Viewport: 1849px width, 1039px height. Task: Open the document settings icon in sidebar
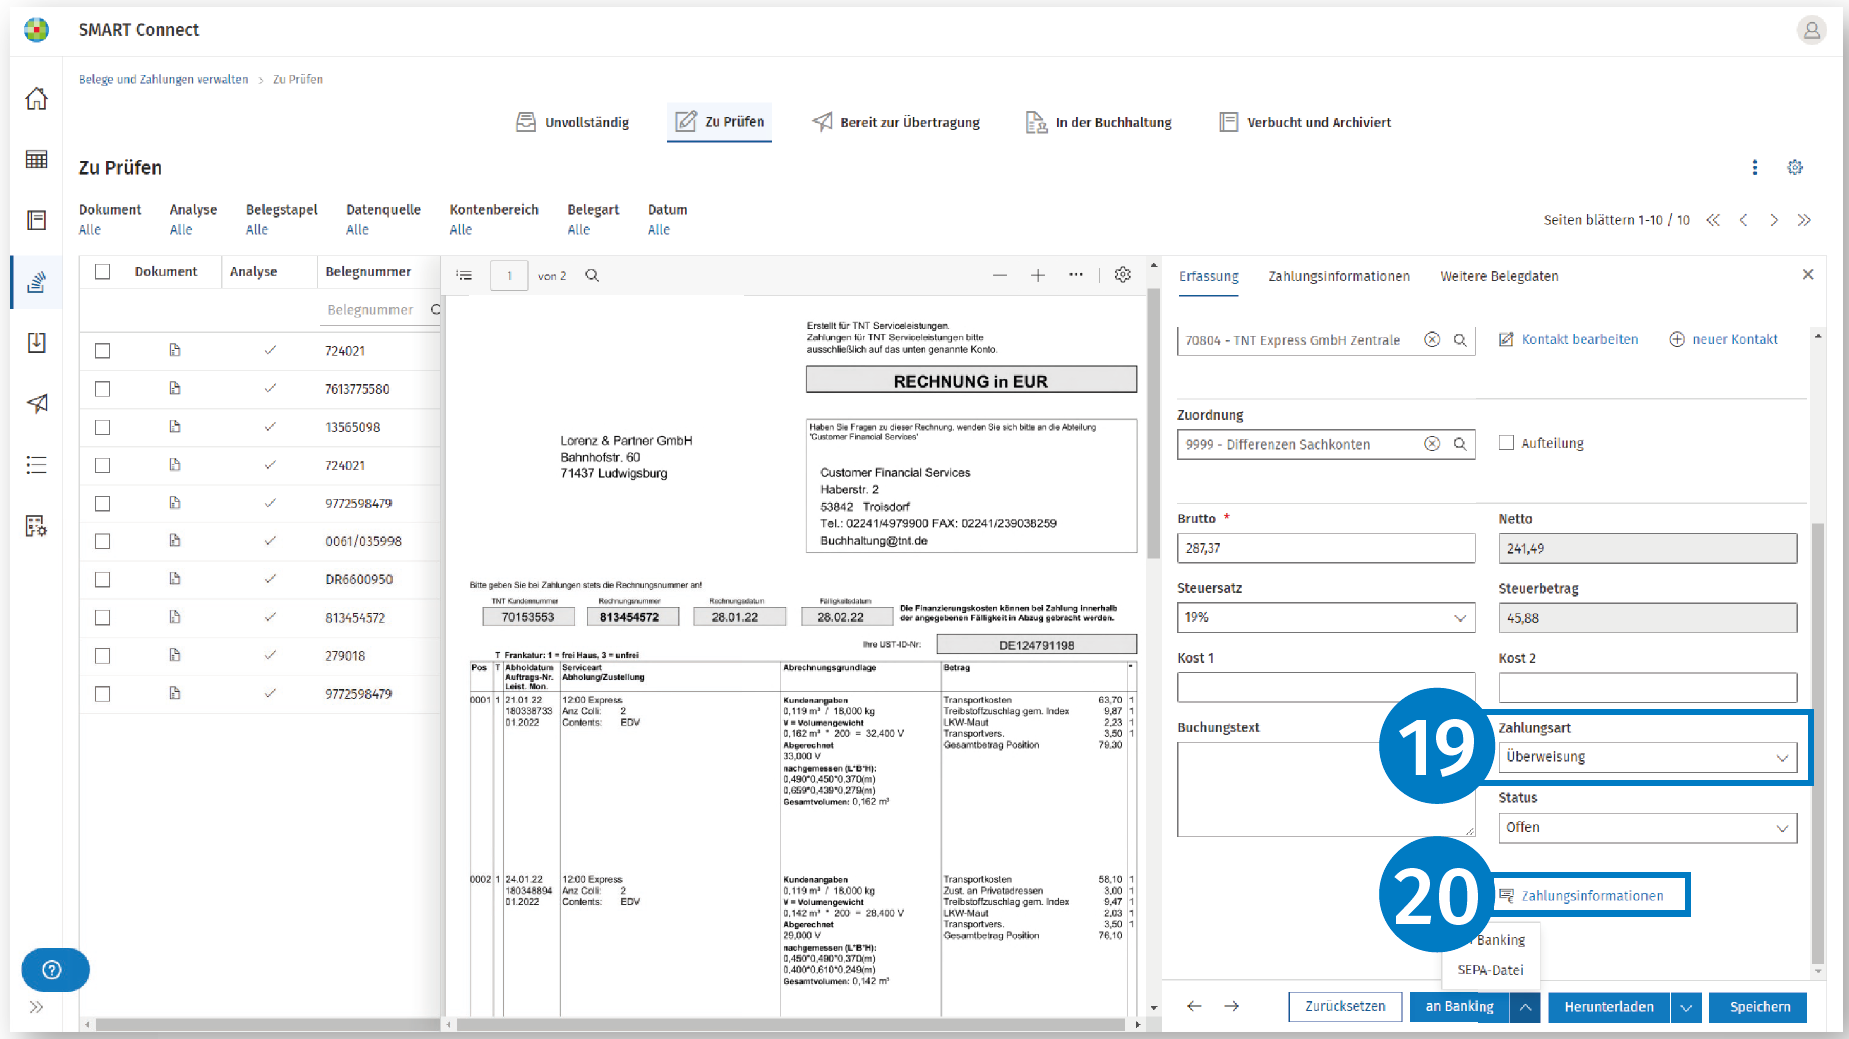pyautogui.click(x=36, y=526)
